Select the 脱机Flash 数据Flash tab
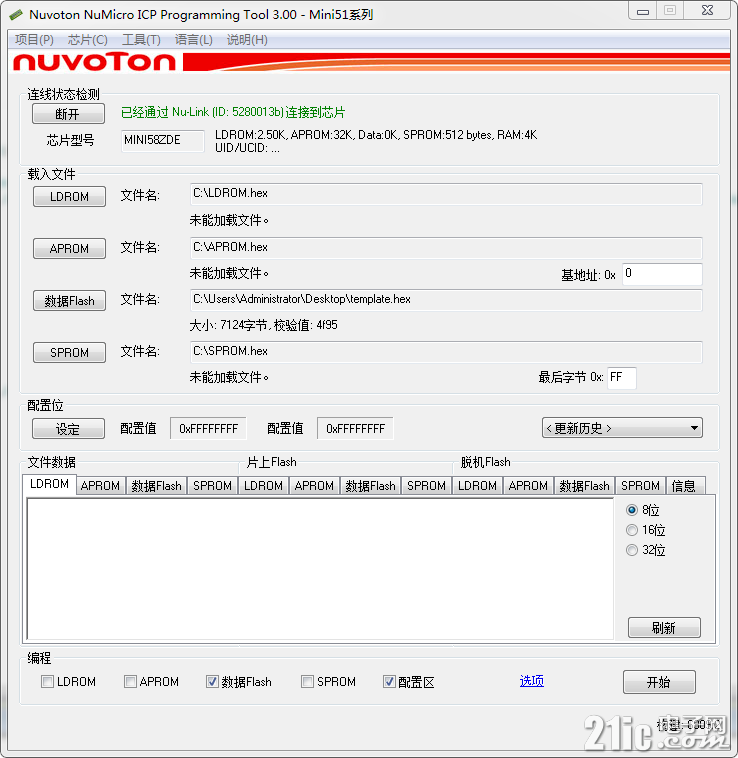 [585, 485]
